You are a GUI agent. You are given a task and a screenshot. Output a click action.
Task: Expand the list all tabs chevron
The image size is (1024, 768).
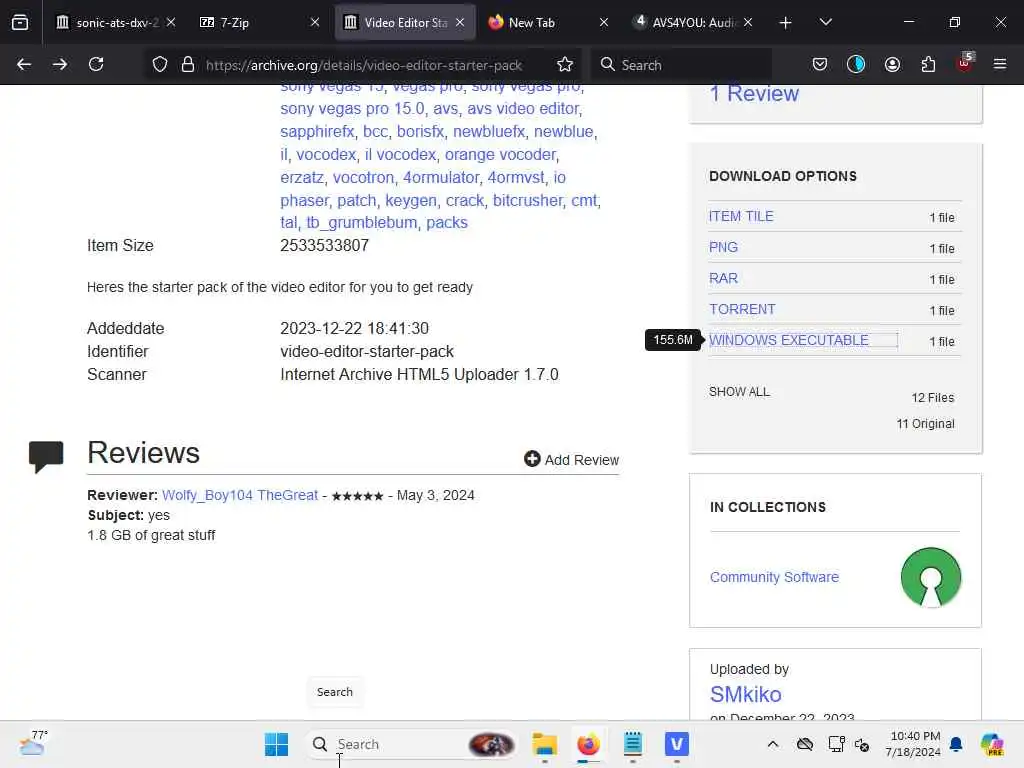(825, 22)
